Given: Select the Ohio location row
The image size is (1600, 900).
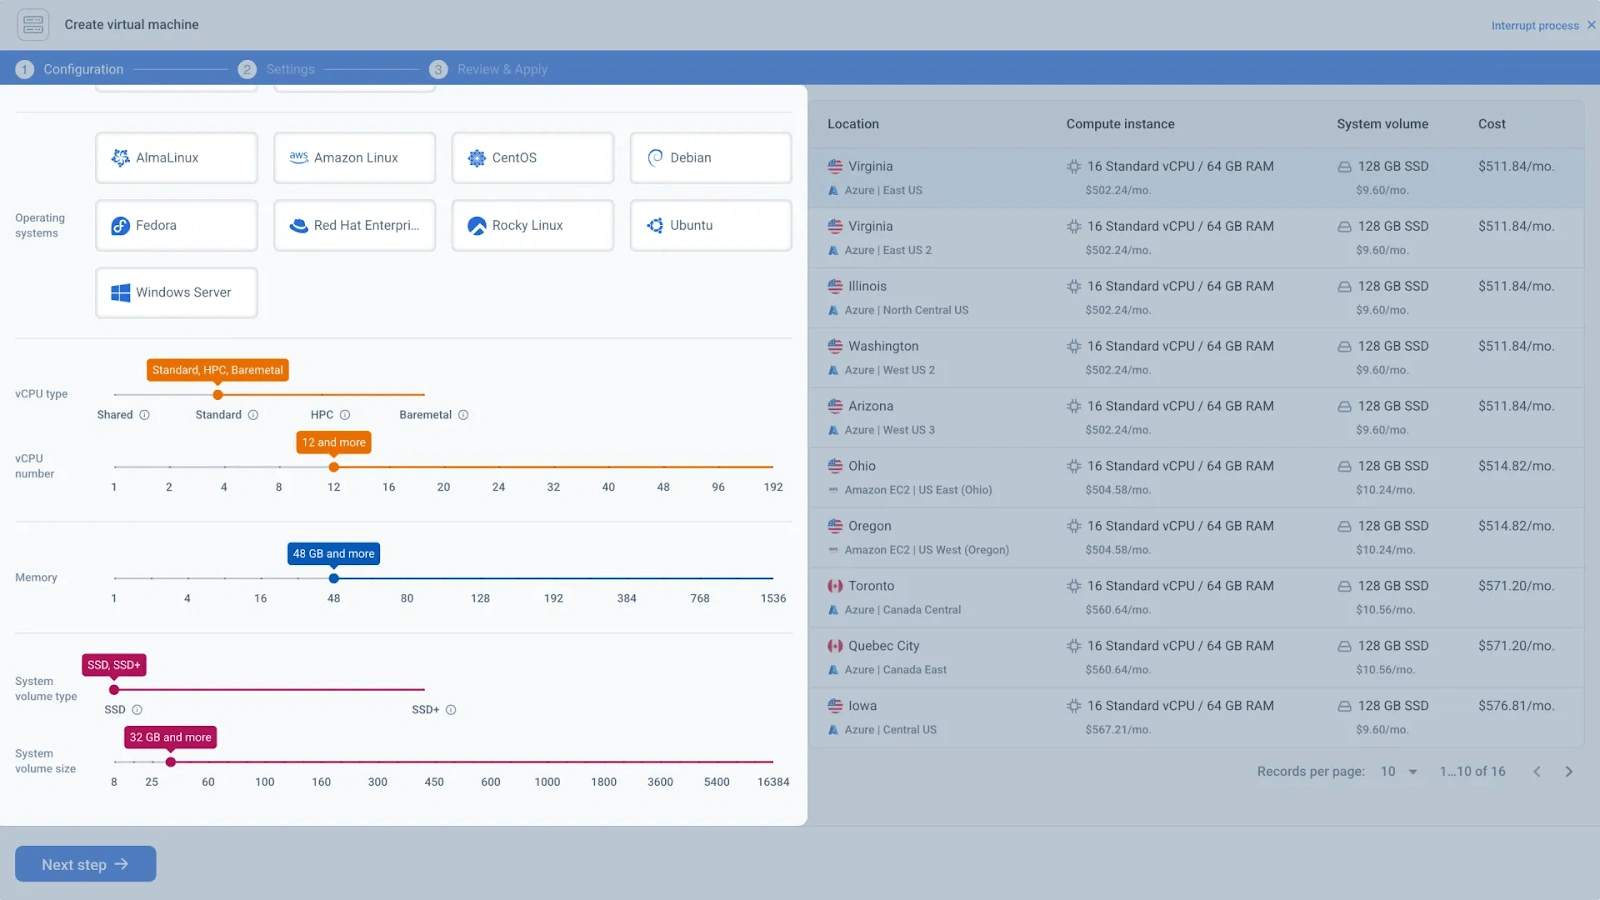Looking at the screenshot, I should tap(1196, 478).
